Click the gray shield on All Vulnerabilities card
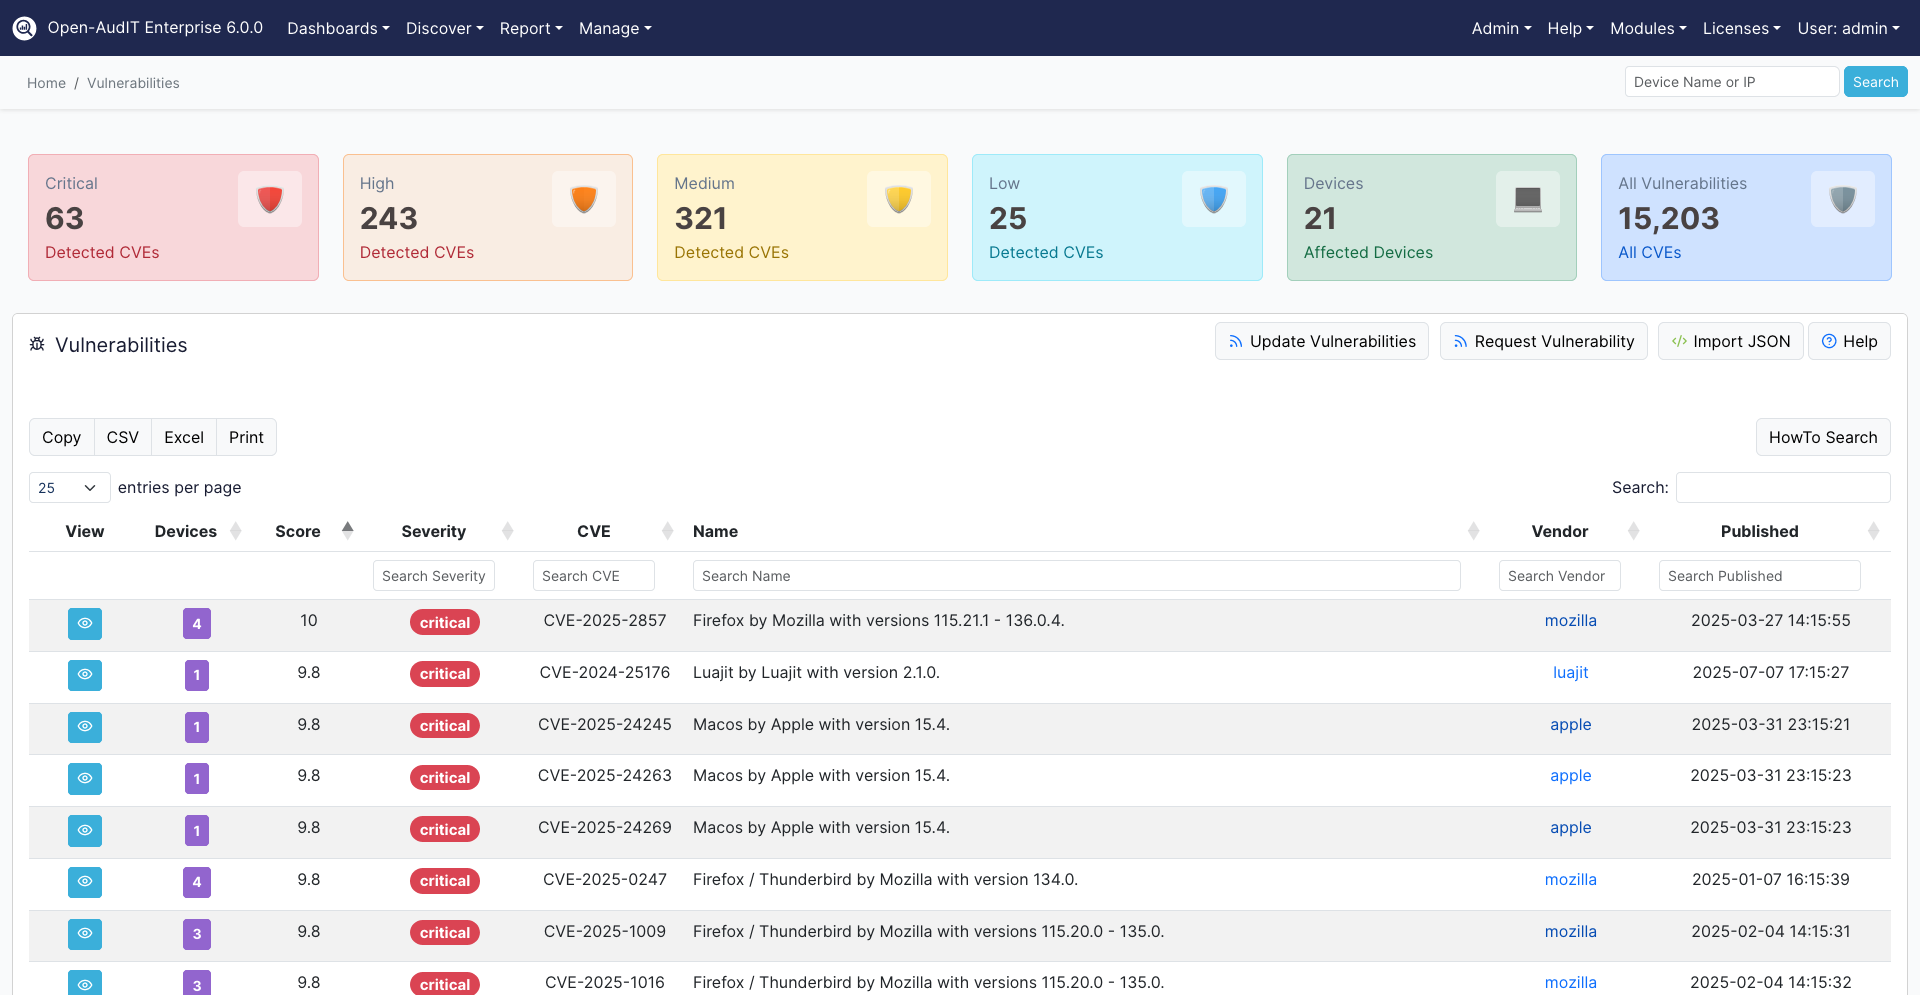The image size is (1920, 995). [1842, 199]
